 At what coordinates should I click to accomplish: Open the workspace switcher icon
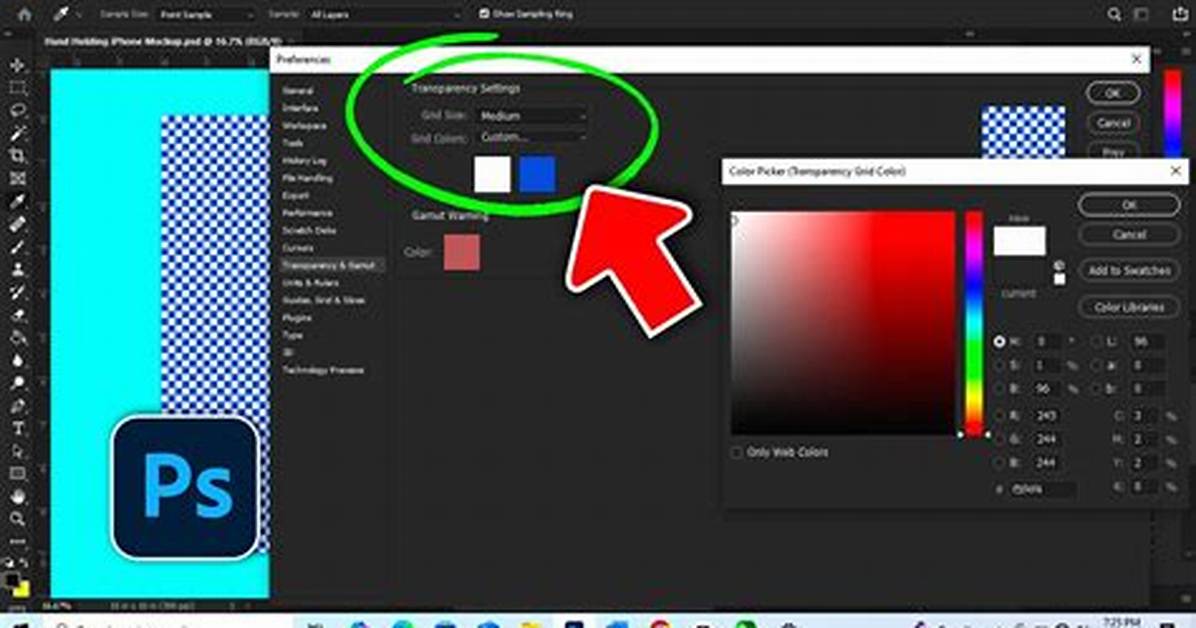tap(1141, 14)
